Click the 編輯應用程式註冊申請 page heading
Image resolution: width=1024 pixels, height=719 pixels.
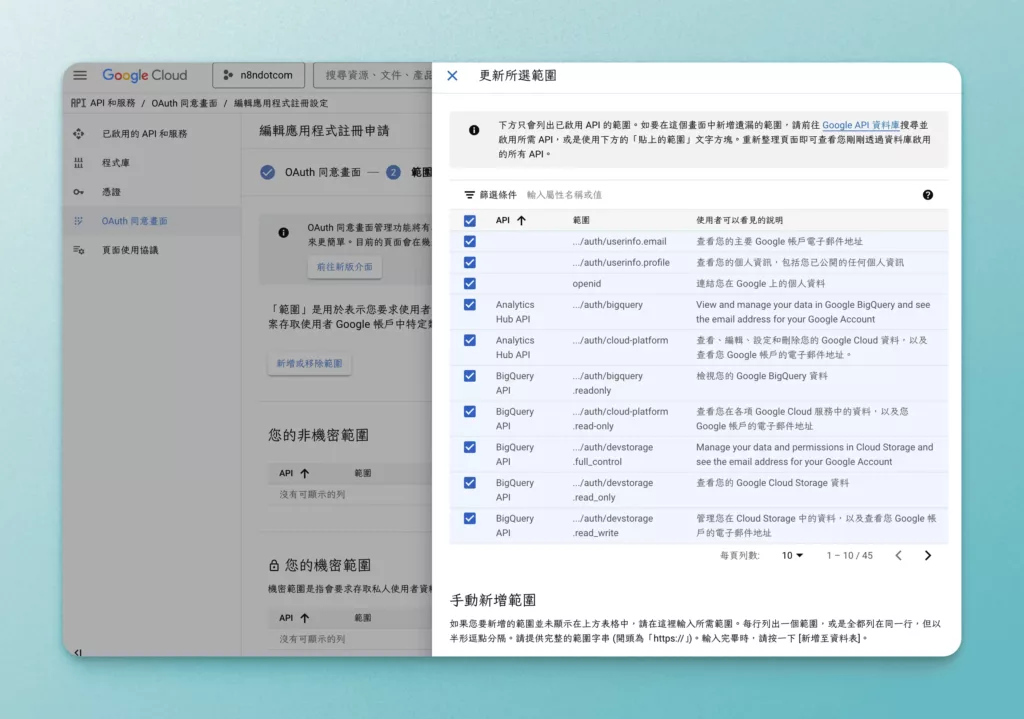pyautogui.click(x=324, y=131)
